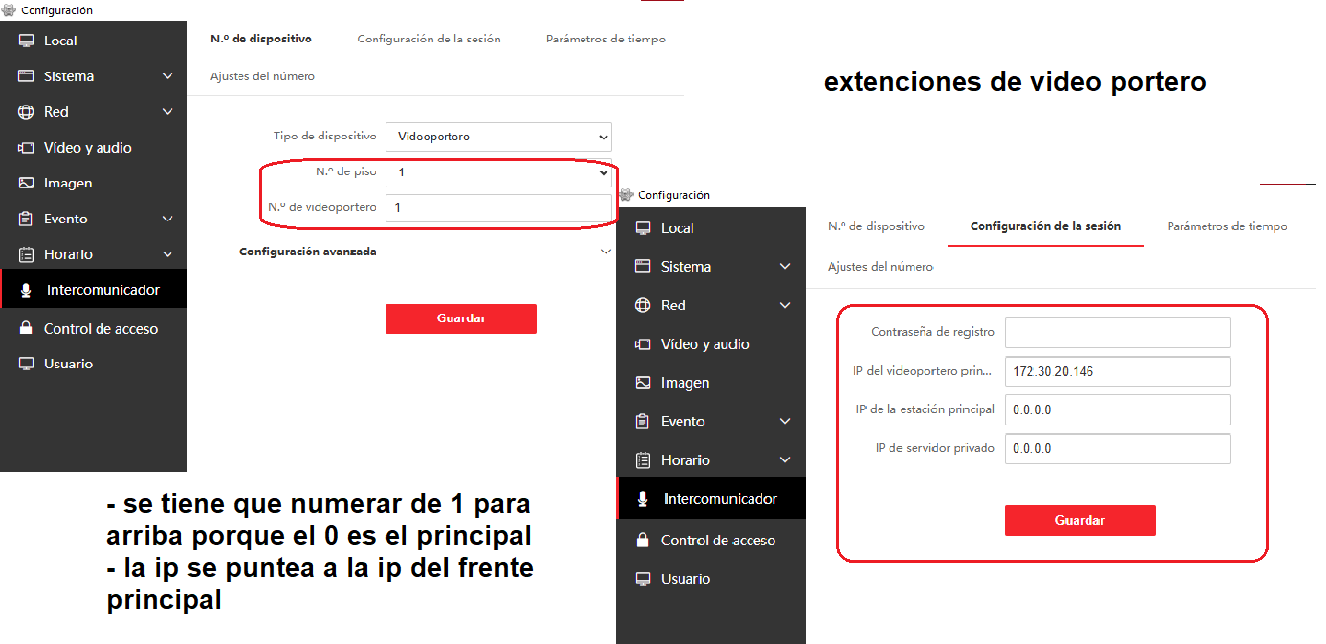Select Vídeo y audio in the right sidebar
The height and width of the screenshot is (644, 1326).
[704, 344]
